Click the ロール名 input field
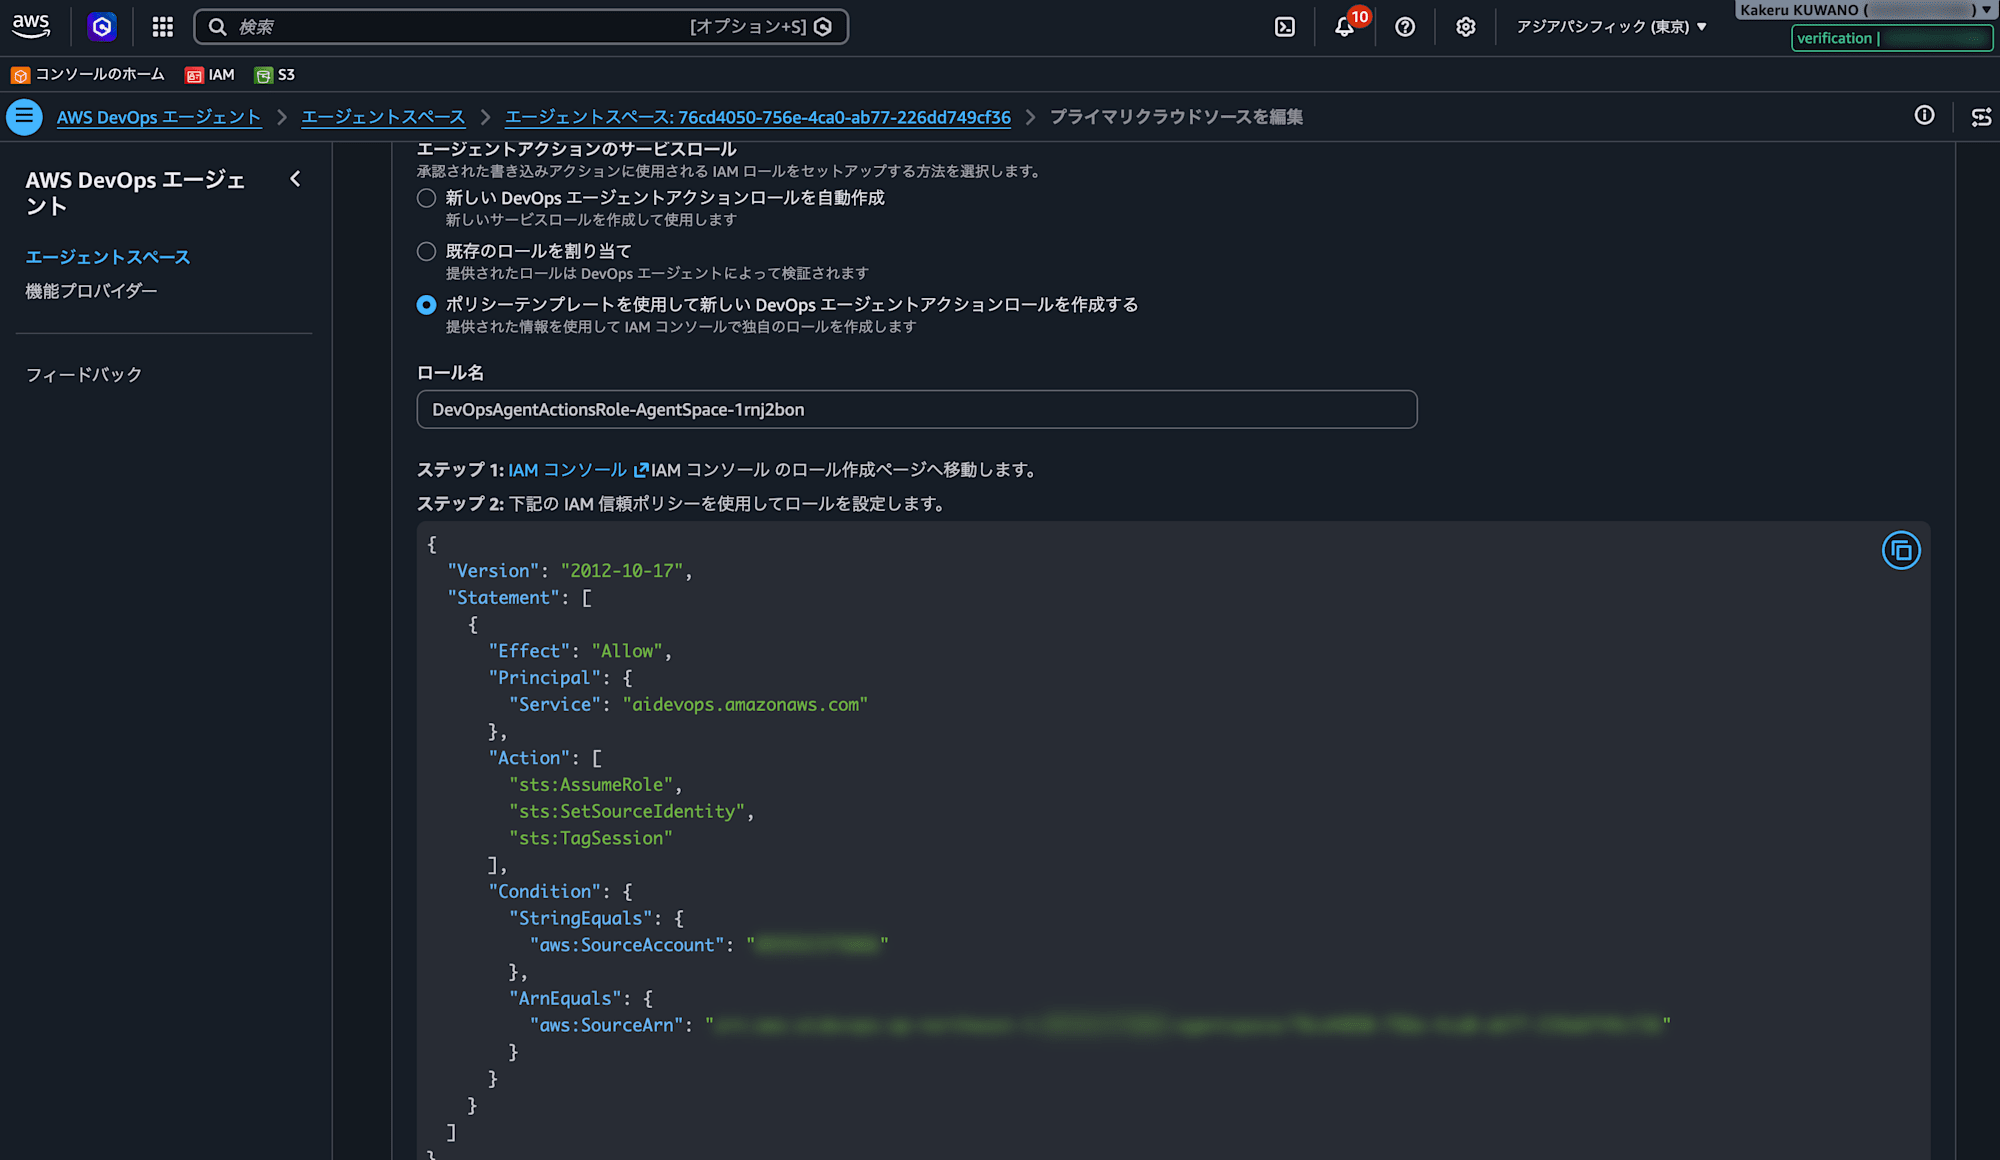This screenshot has width=2000, height=1160. 917,410
